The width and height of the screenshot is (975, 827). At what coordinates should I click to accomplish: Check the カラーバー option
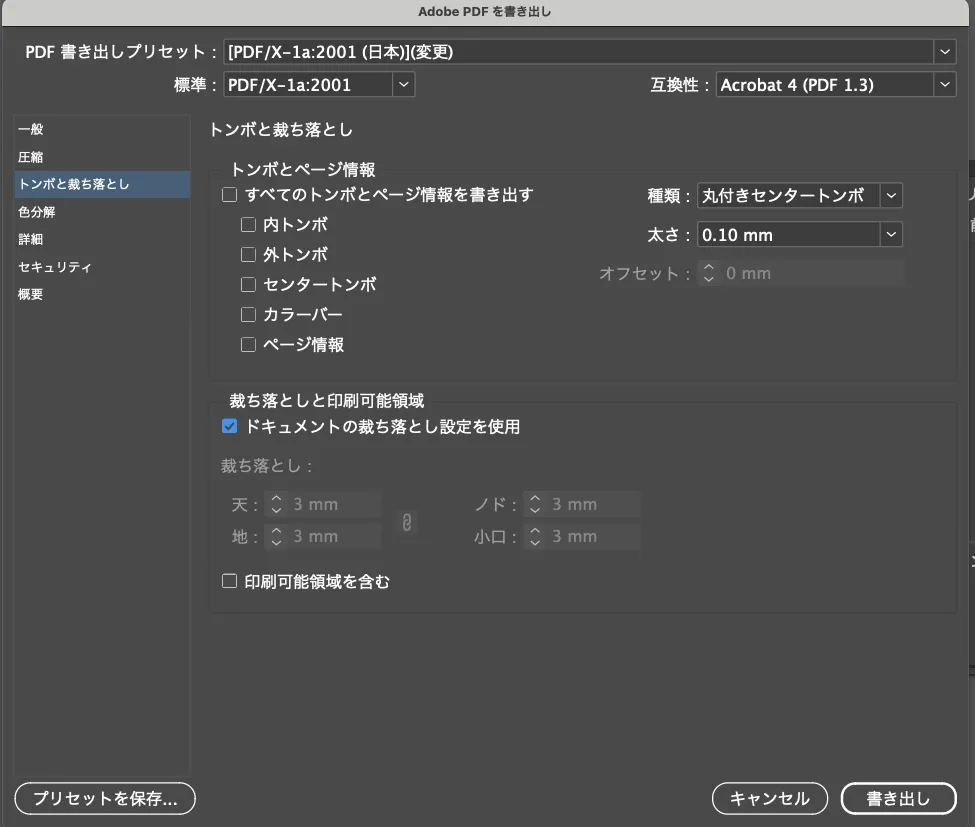pos(248,314)
